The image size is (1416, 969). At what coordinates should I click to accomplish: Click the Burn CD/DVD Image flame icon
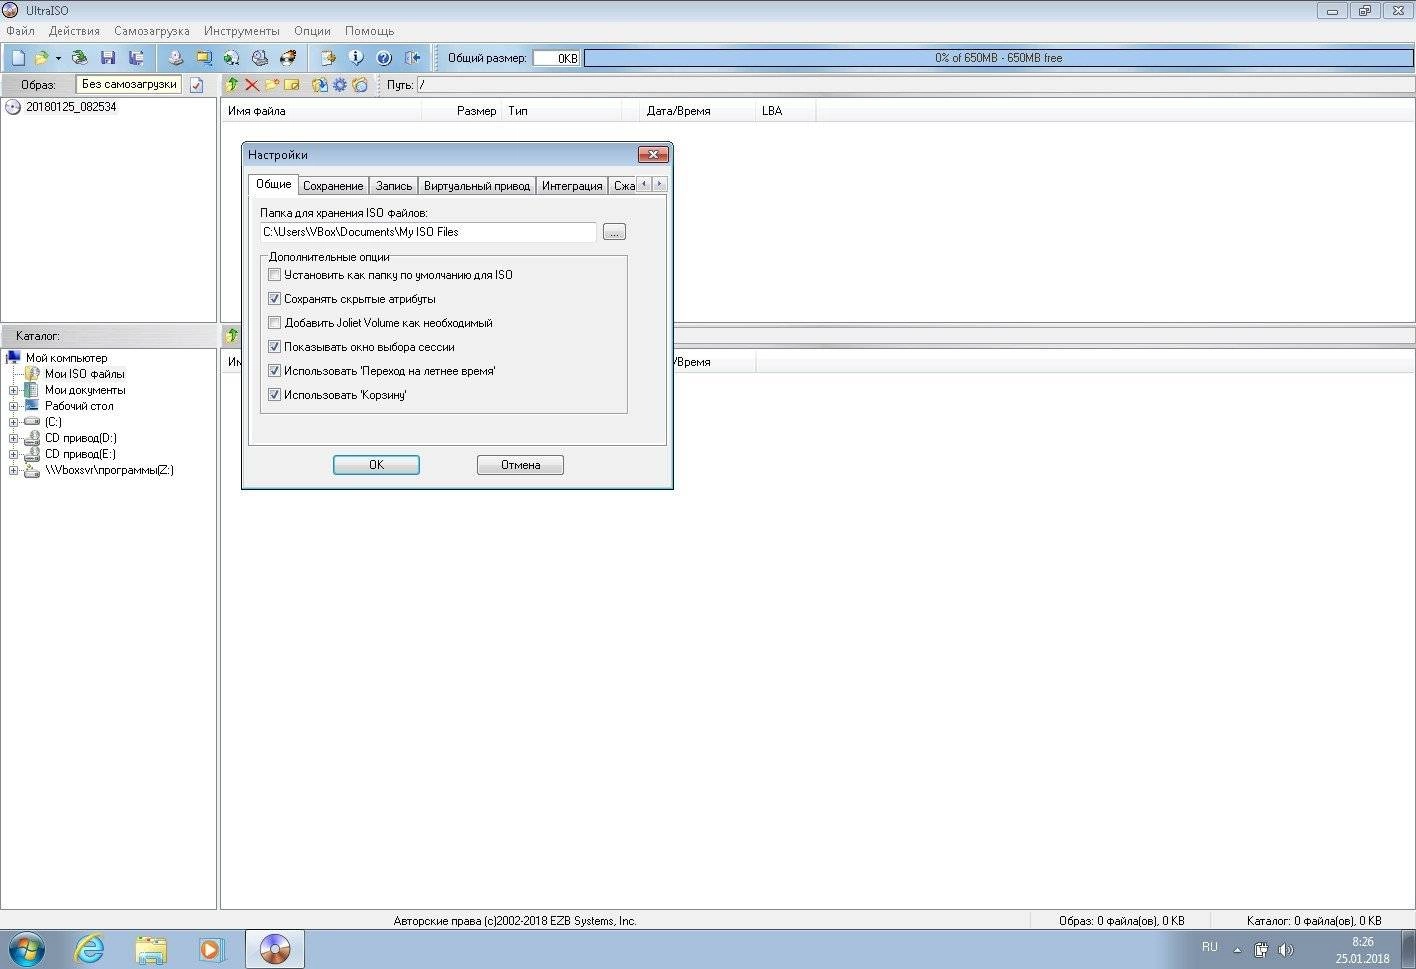tap(288, 58)
